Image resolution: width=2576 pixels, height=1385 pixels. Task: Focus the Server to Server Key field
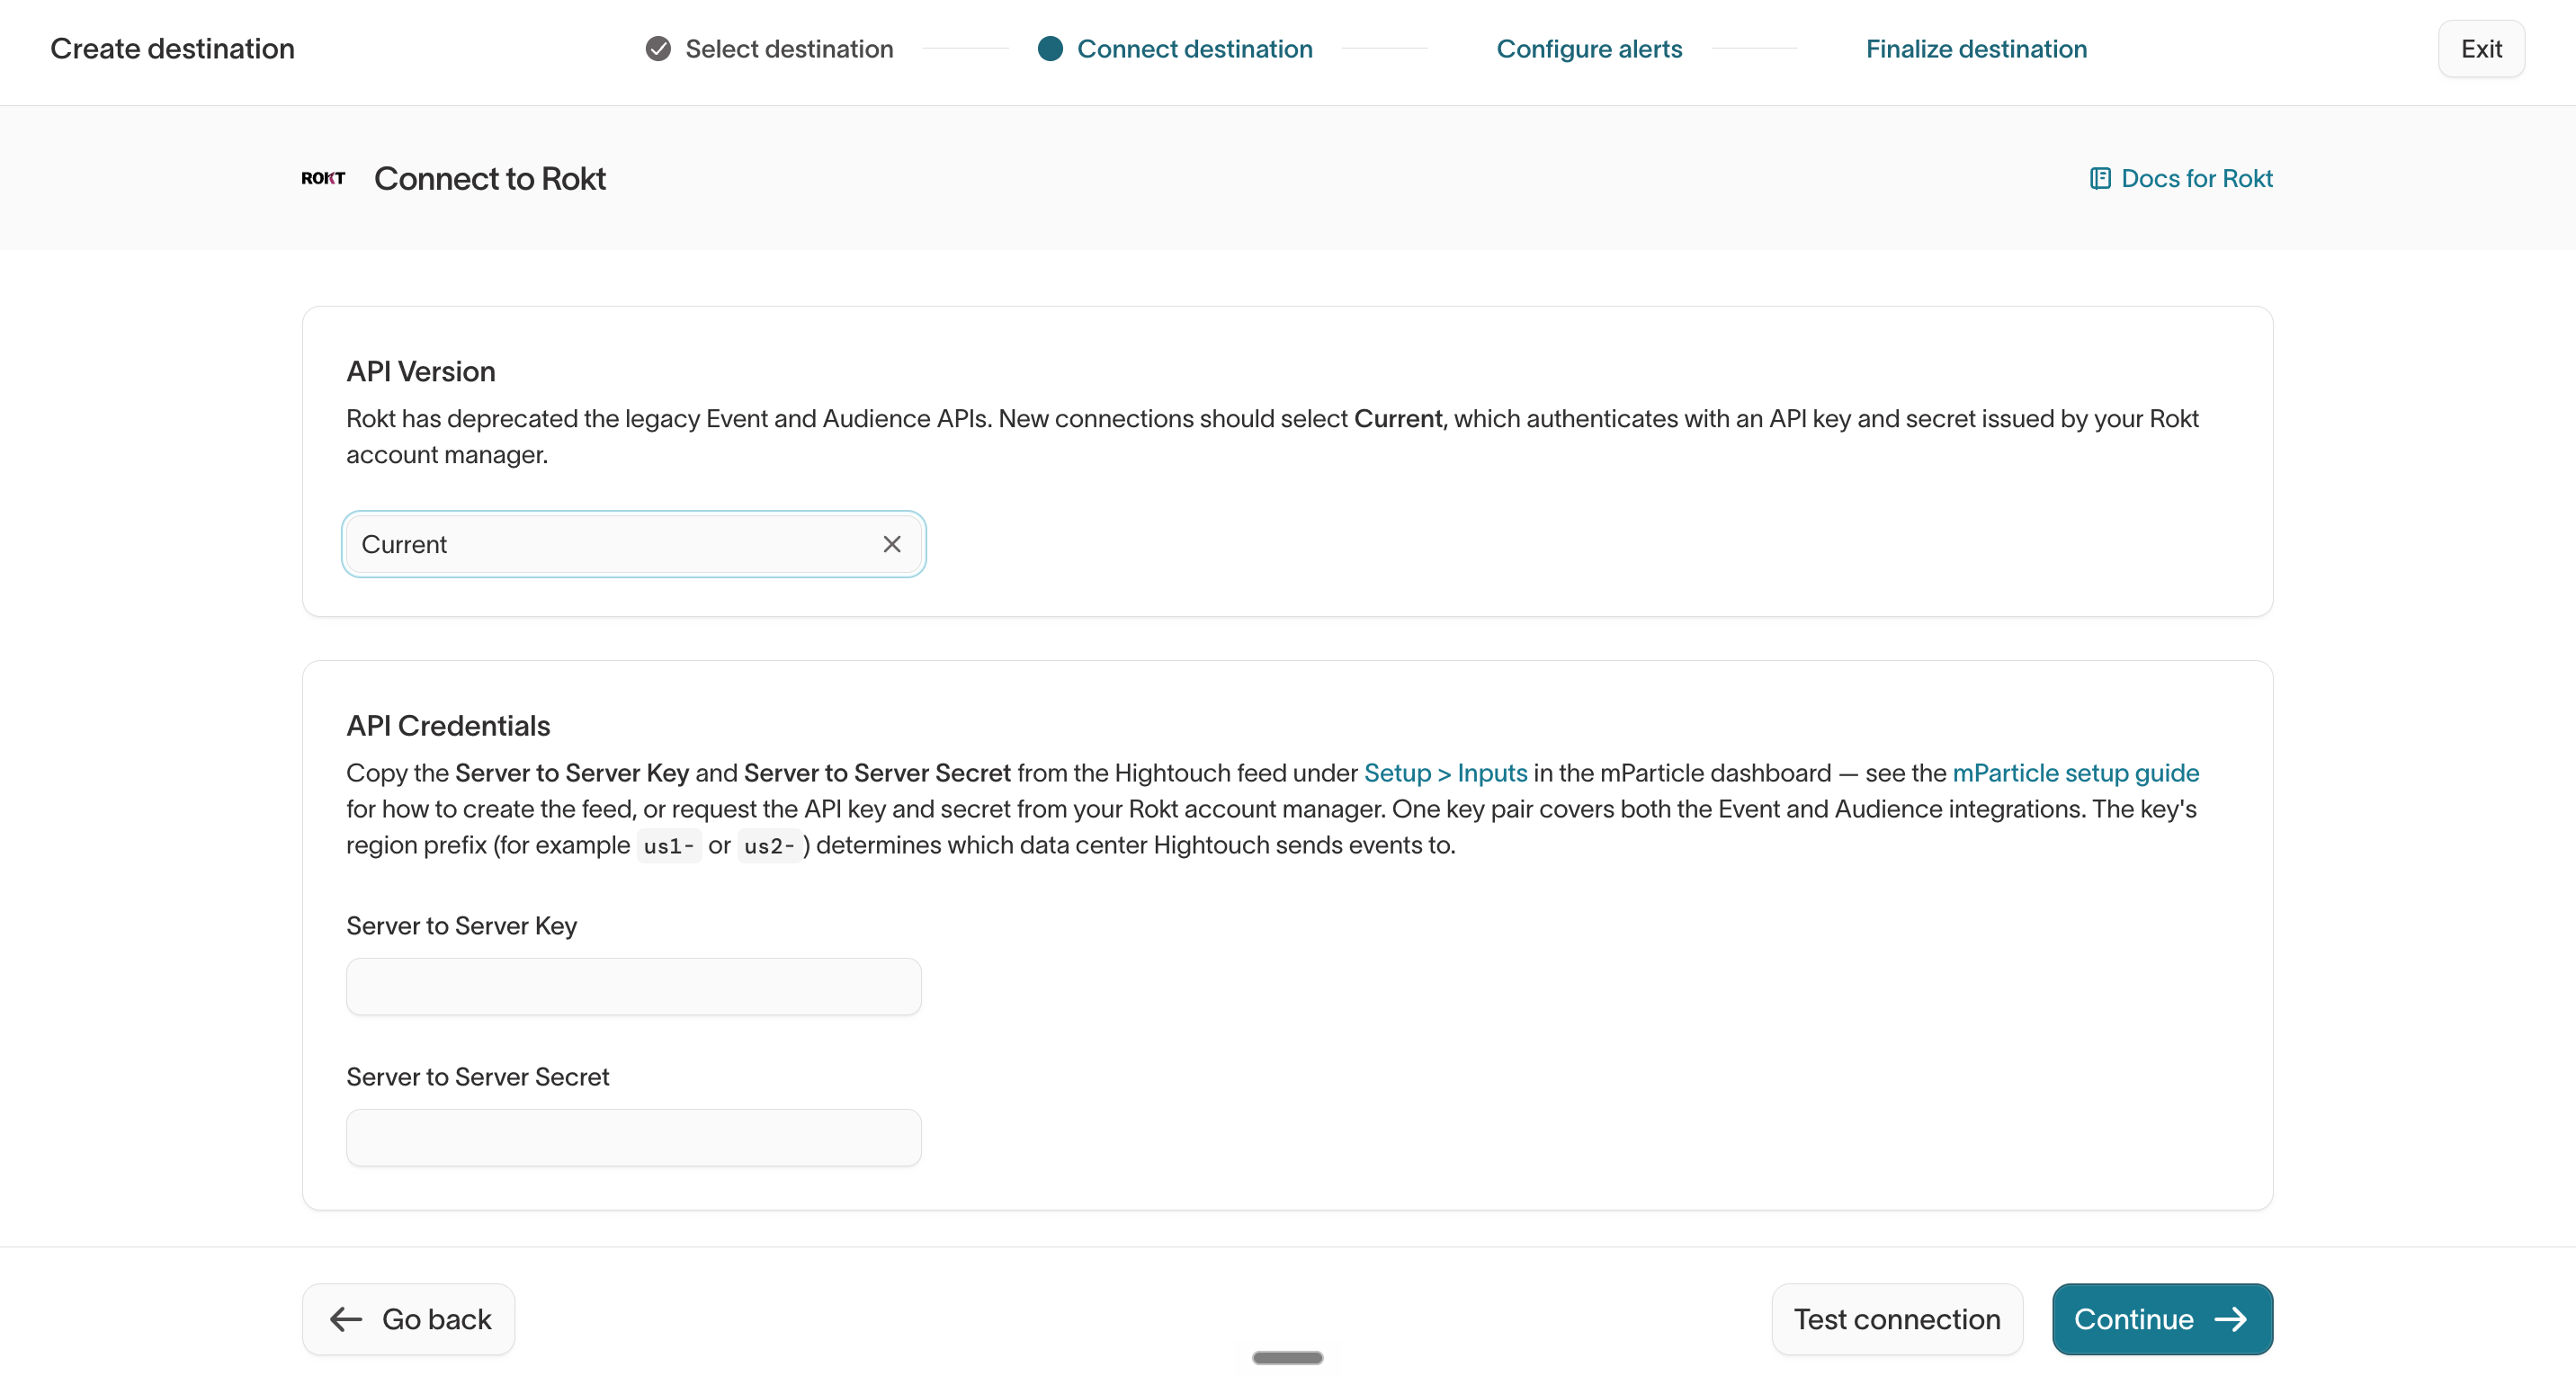tap(634, 986)
